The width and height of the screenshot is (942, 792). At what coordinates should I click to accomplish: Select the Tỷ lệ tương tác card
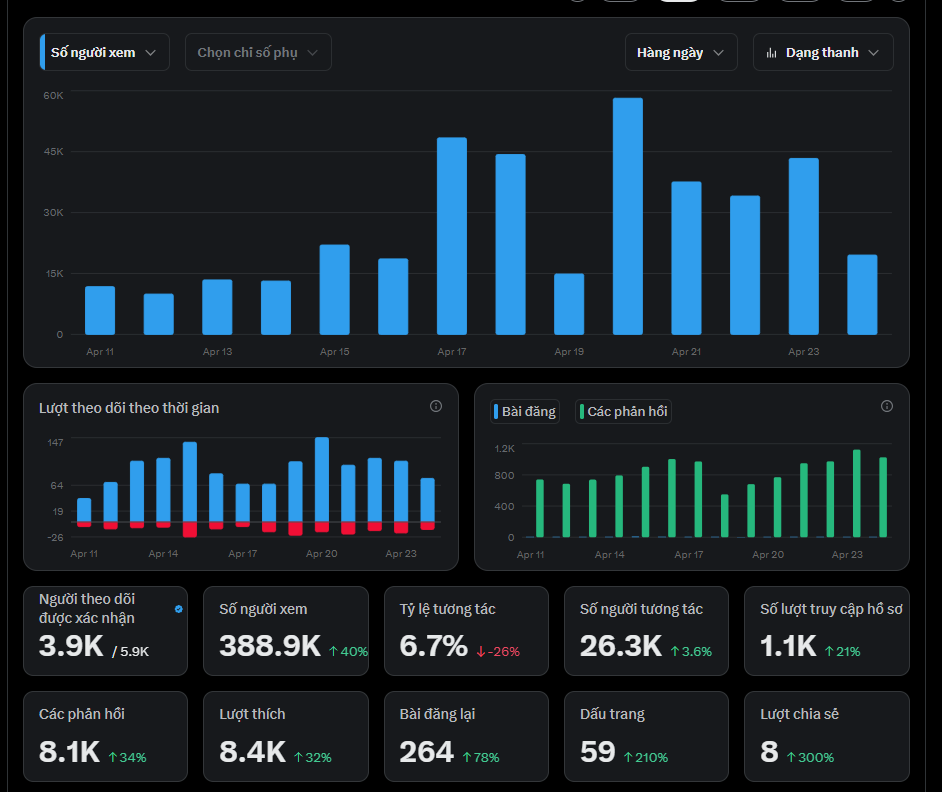click(x=466, y=630)
